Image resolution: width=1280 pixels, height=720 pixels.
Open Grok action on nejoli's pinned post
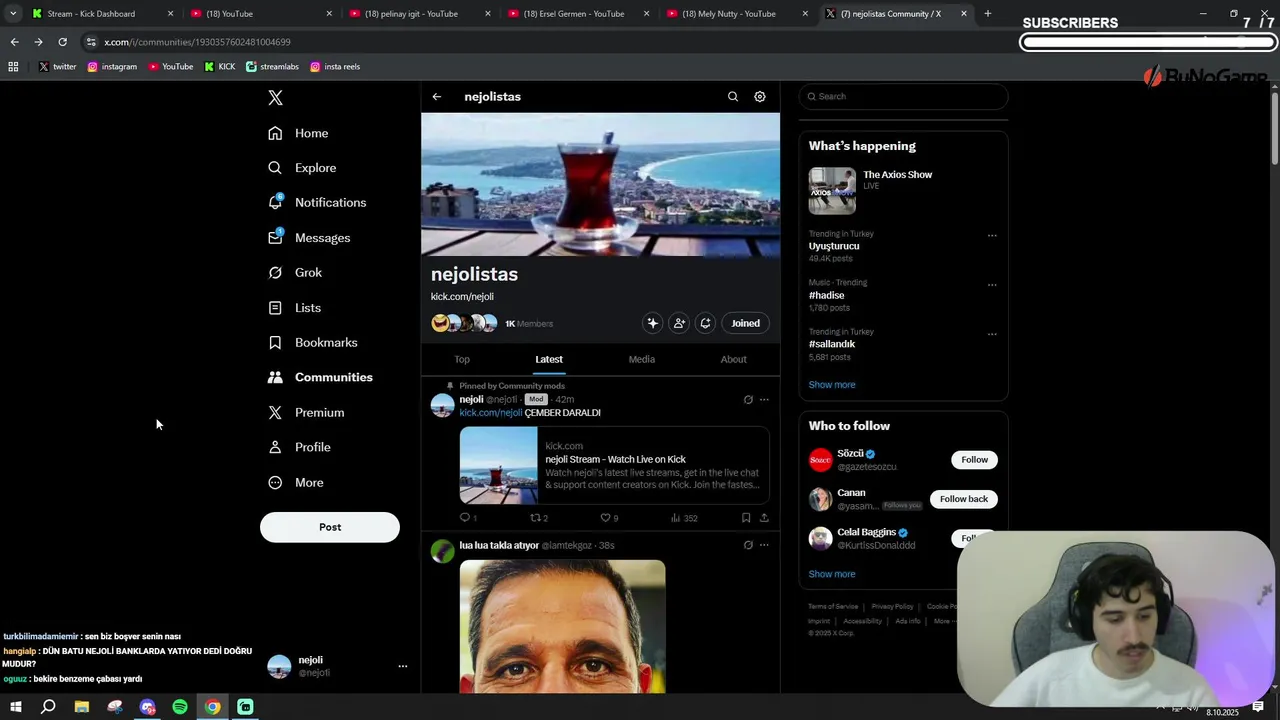(748, 400)
